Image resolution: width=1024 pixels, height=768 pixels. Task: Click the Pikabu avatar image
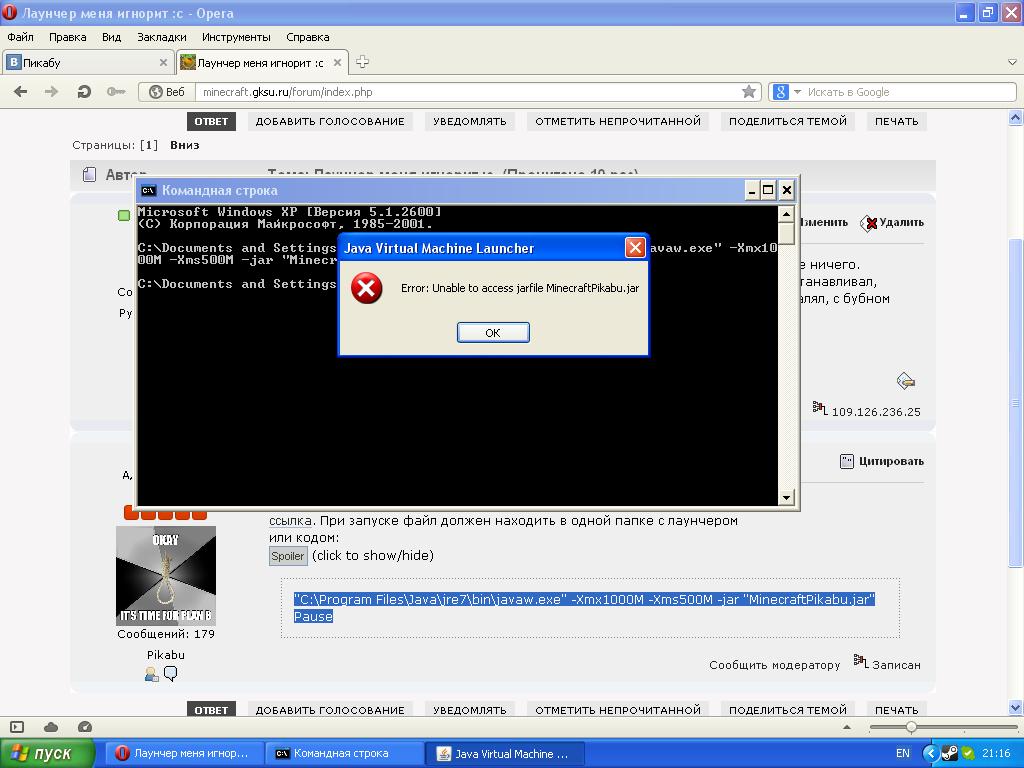point(166,576)
